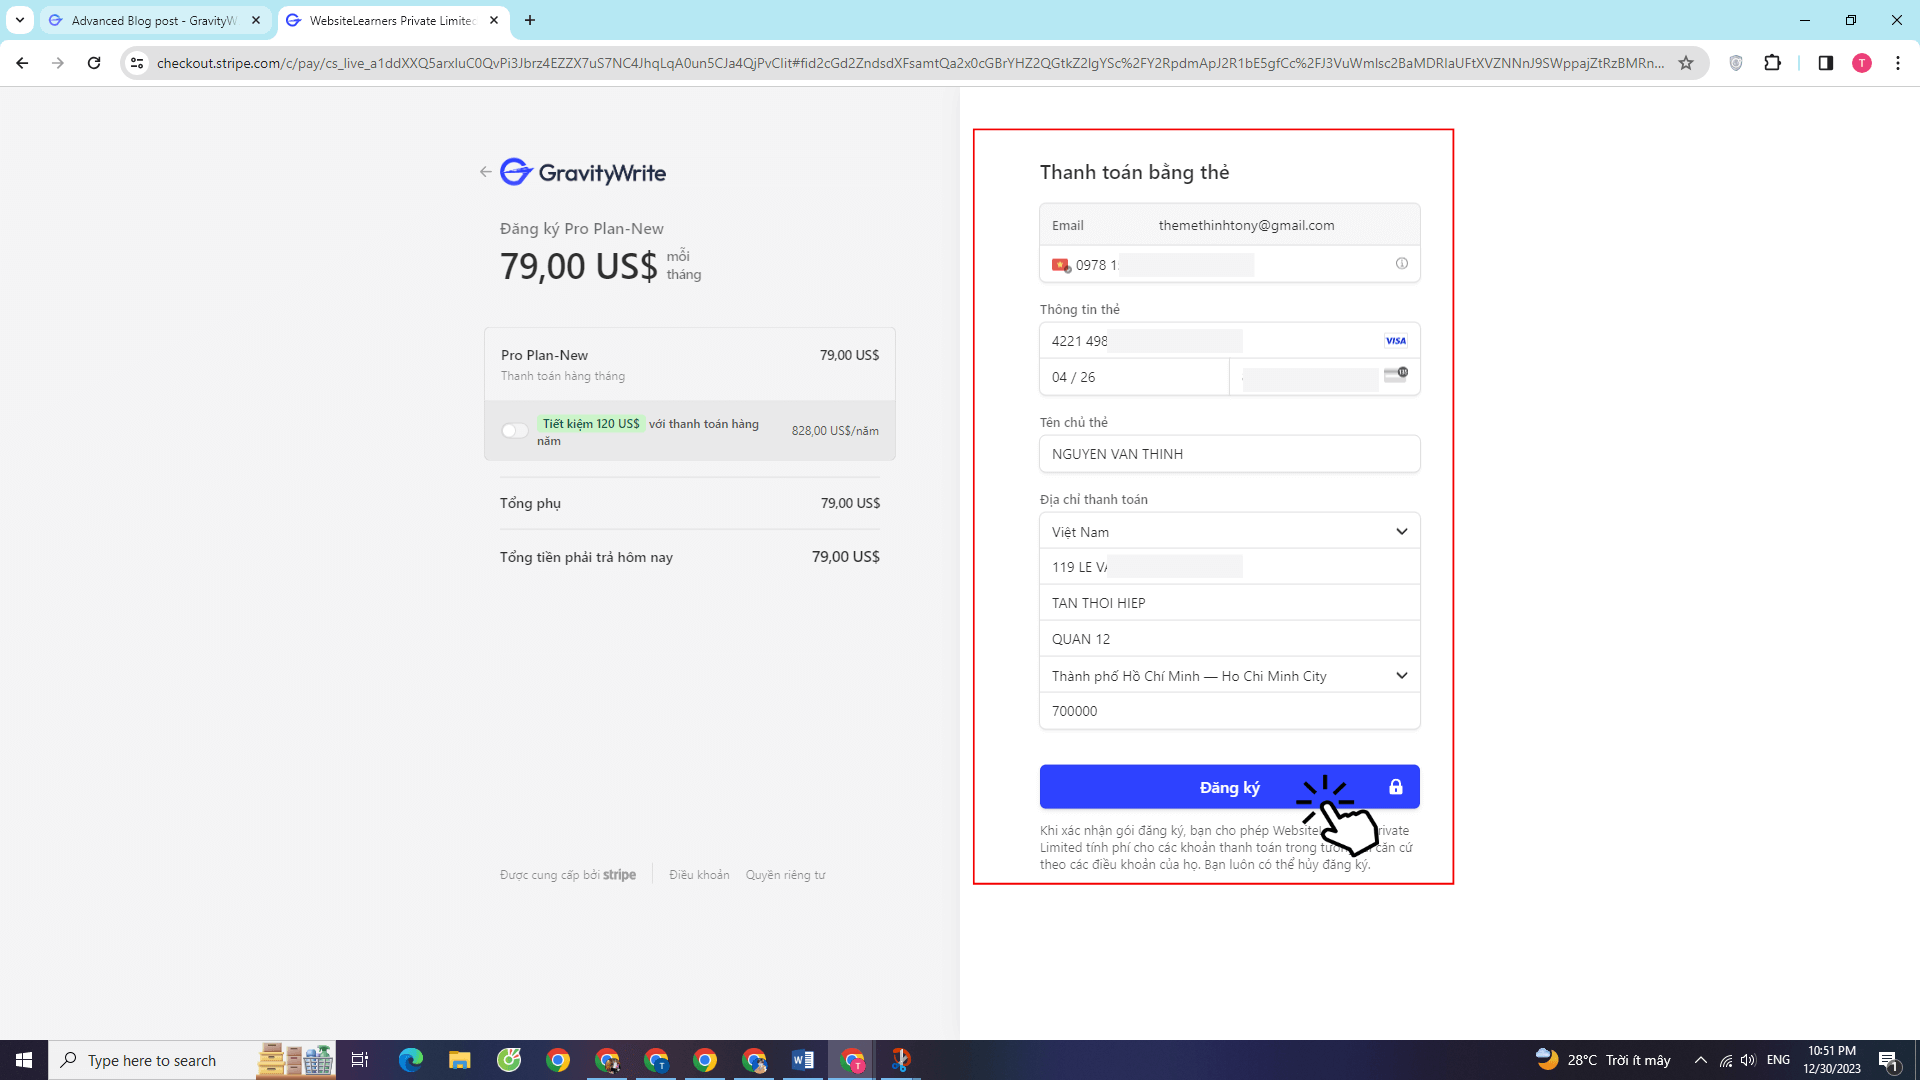Open File Explorer from the taskbar
The width and height of the screenshot is (1920, 1080).
459,1060
